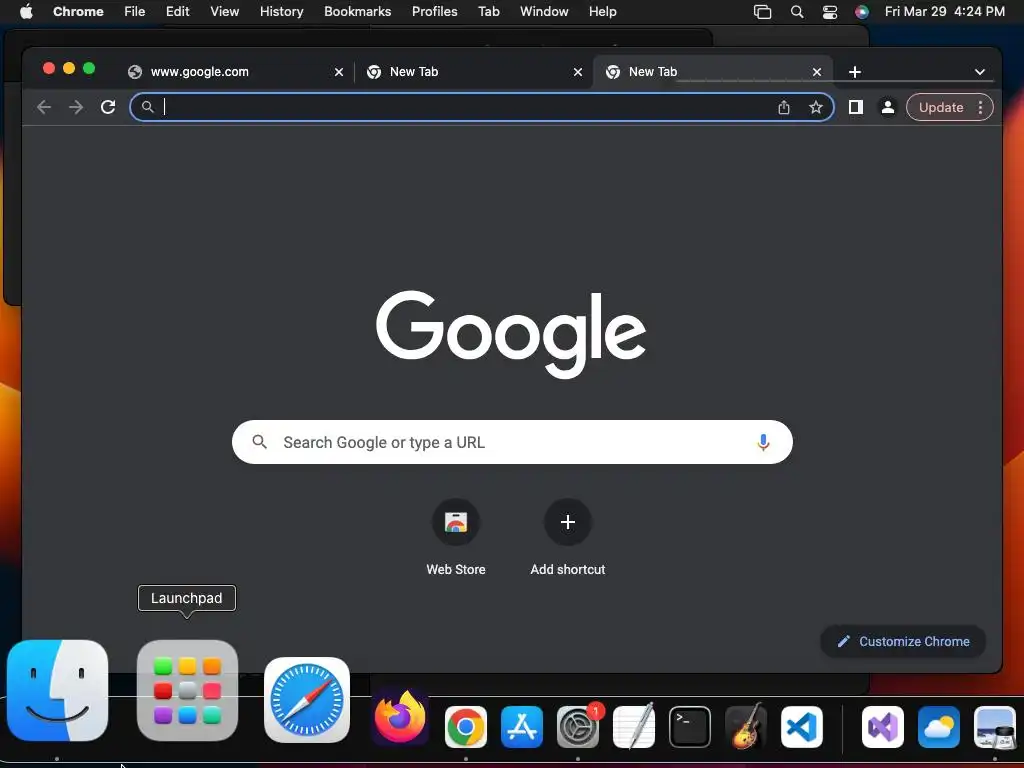The width and height of the screenshot is (1024, 768).
Task: Open Control Center in the menu bar
Action: (829, 12)
